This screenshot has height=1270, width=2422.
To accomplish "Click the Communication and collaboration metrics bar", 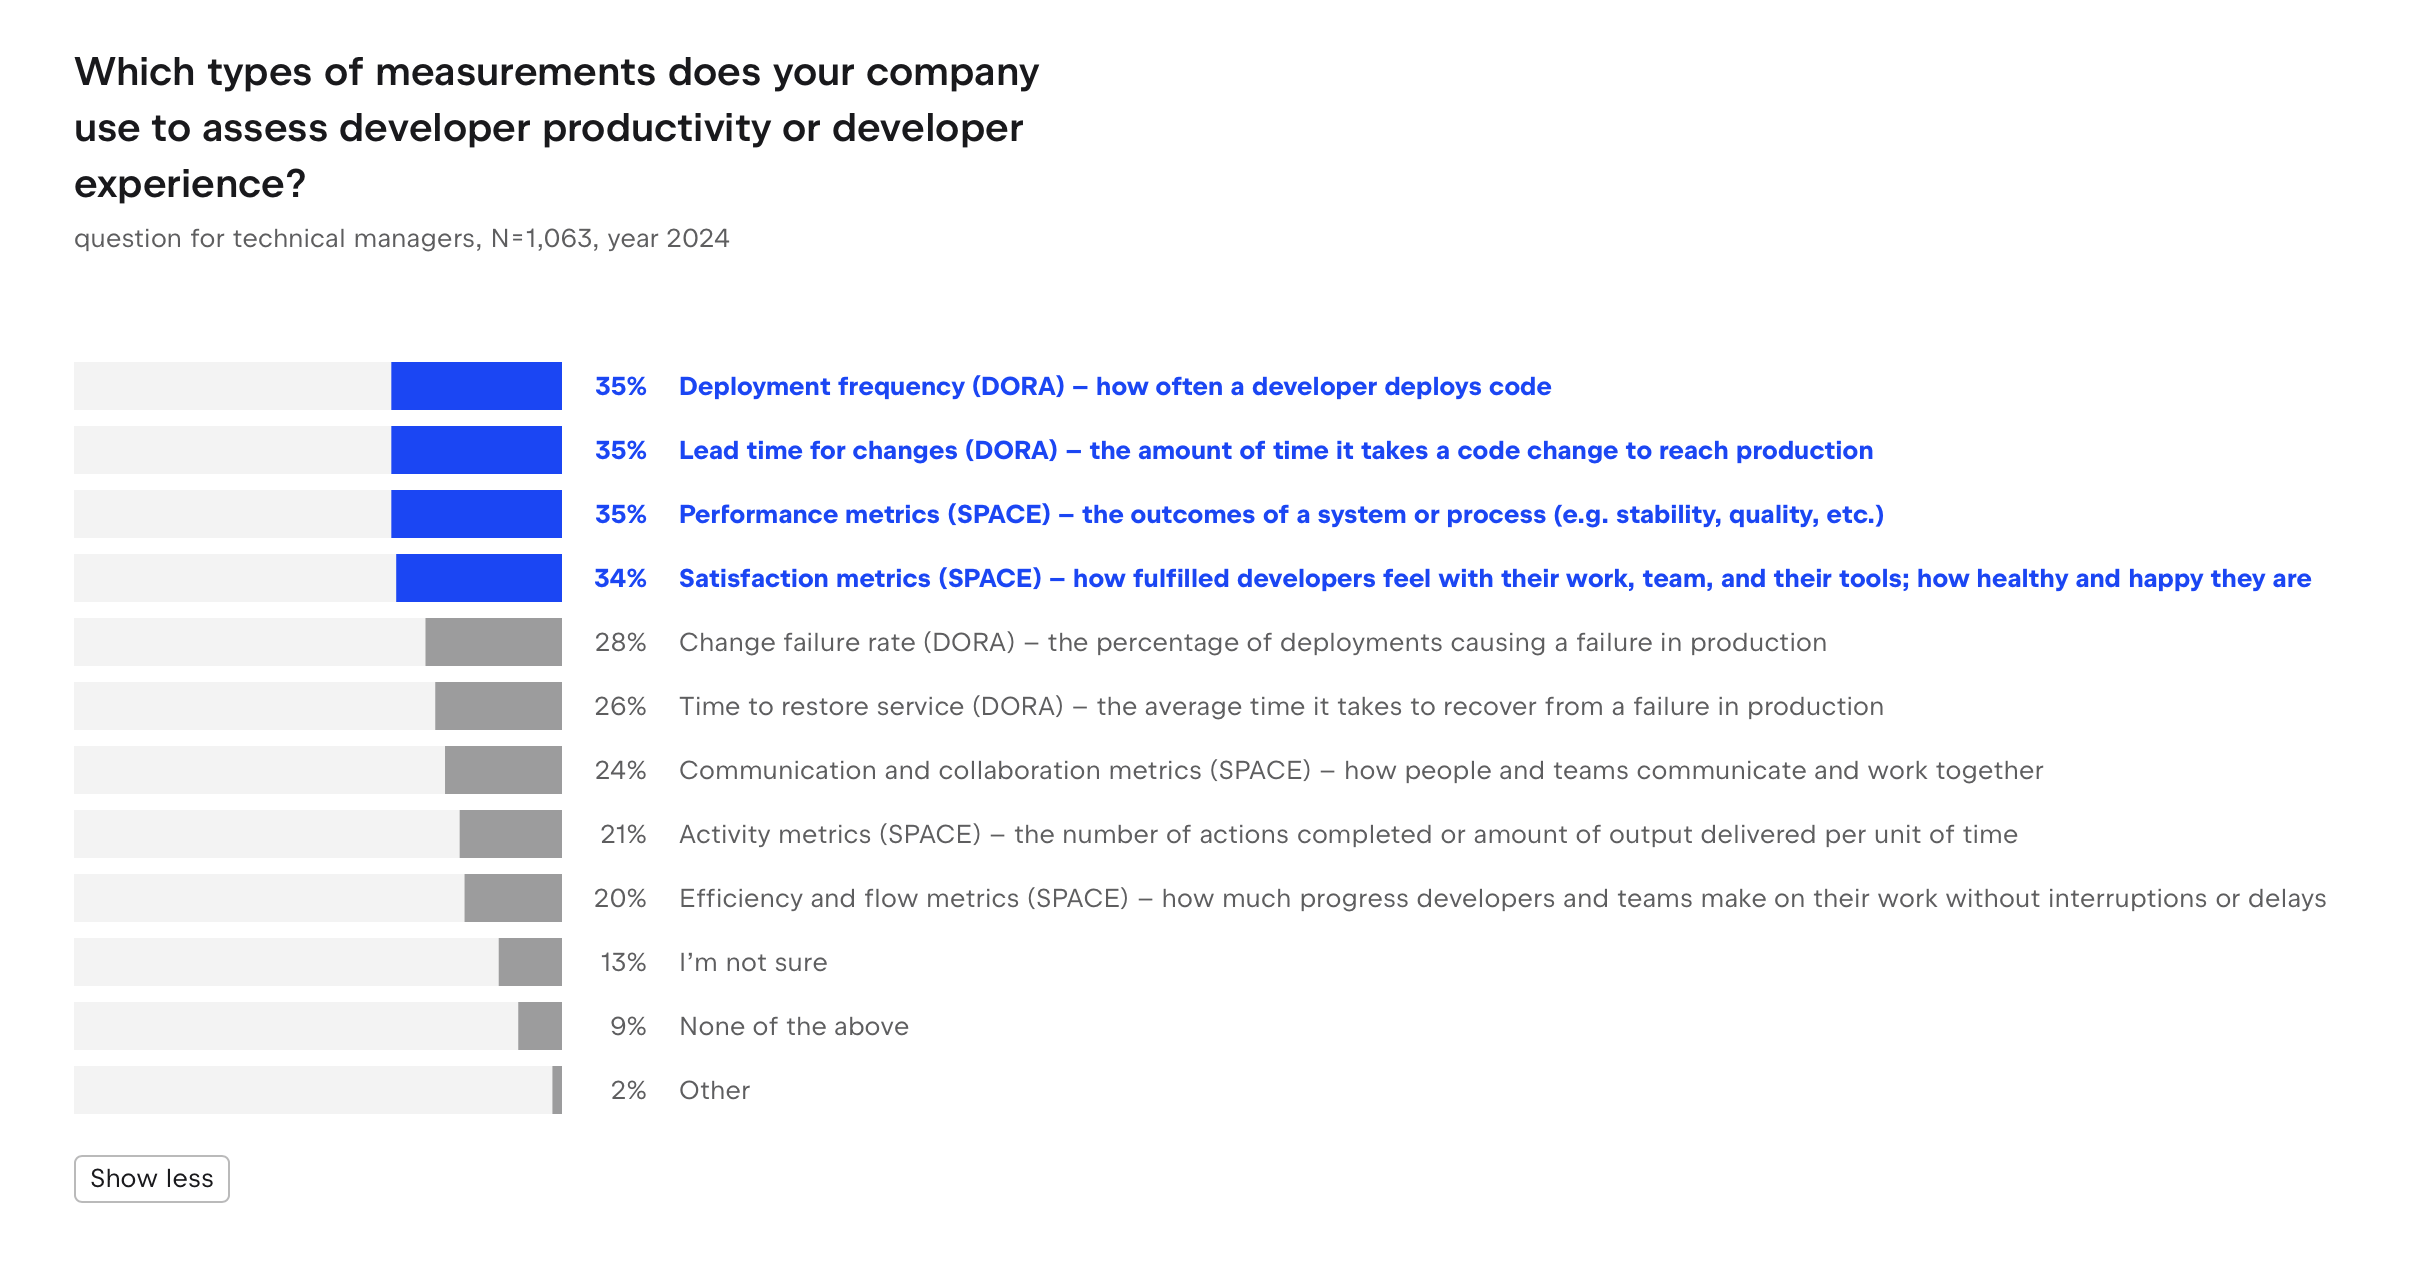I will 503,770.
